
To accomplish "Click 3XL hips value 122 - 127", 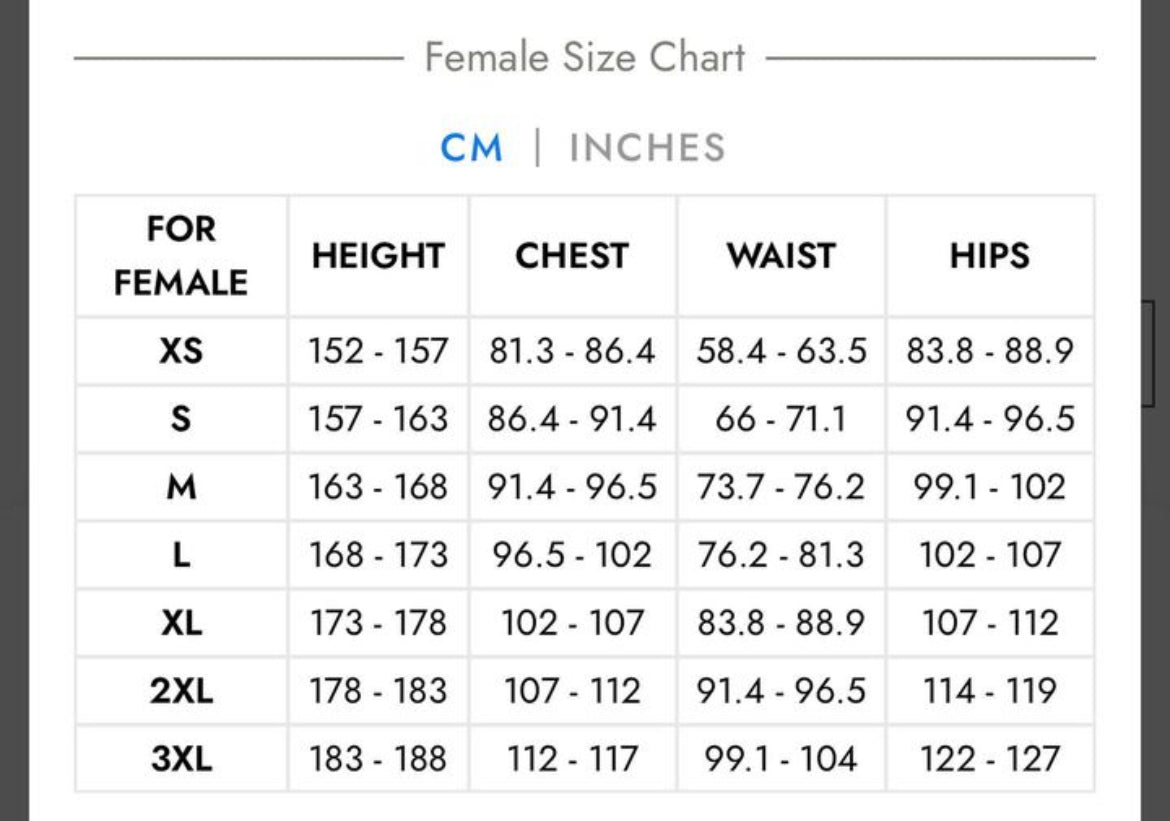I will point(989,759).
